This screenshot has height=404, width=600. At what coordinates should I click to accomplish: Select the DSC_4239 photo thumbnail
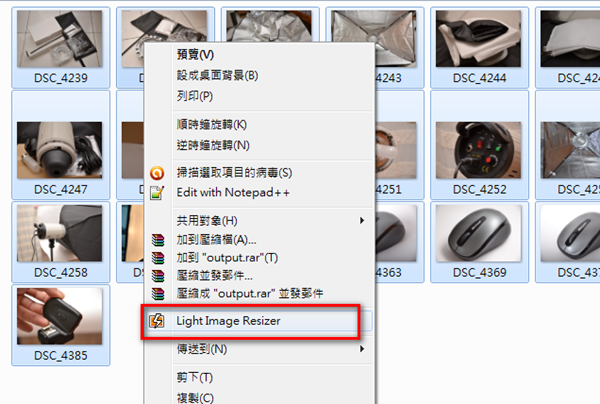pyautogui.click(x=60, y=47)
